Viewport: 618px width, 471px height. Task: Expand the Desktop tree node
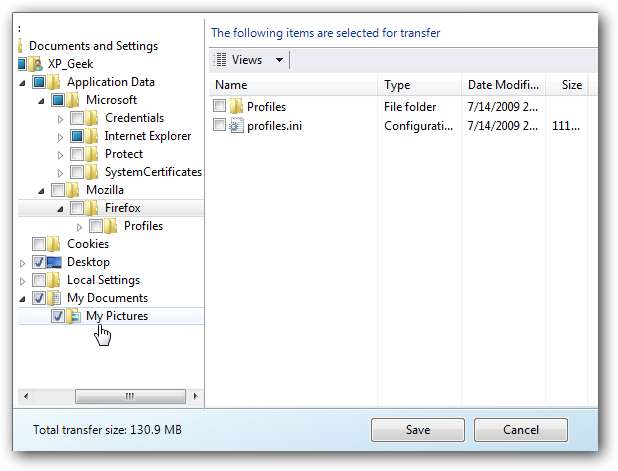(22, 263)
